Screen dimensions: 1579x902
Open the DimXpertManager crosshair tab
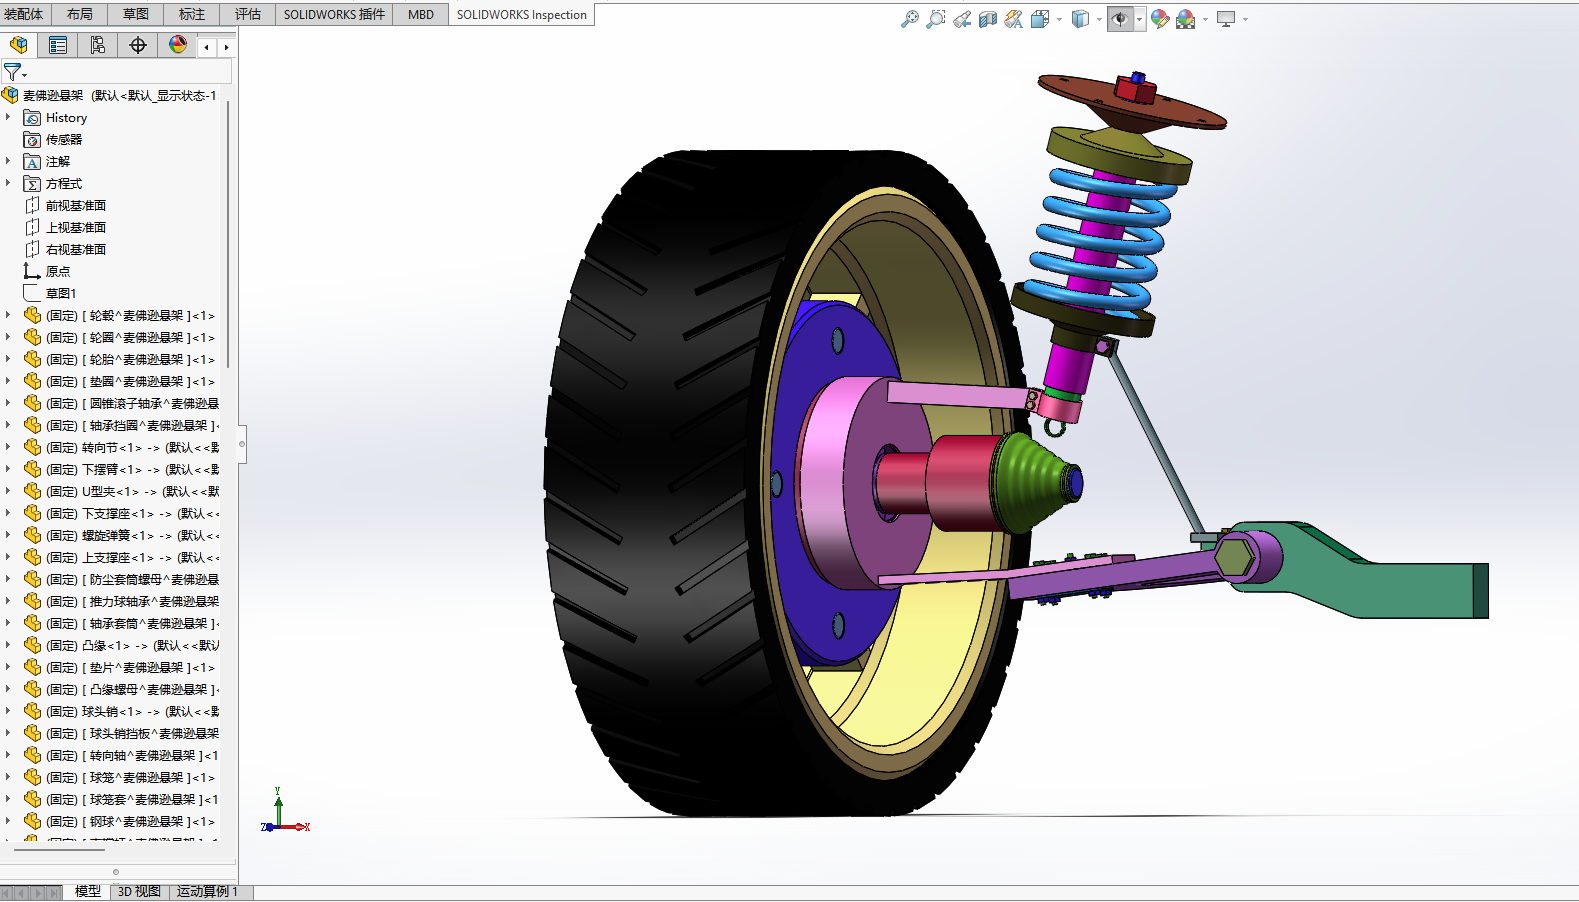(x=138, y=45)
